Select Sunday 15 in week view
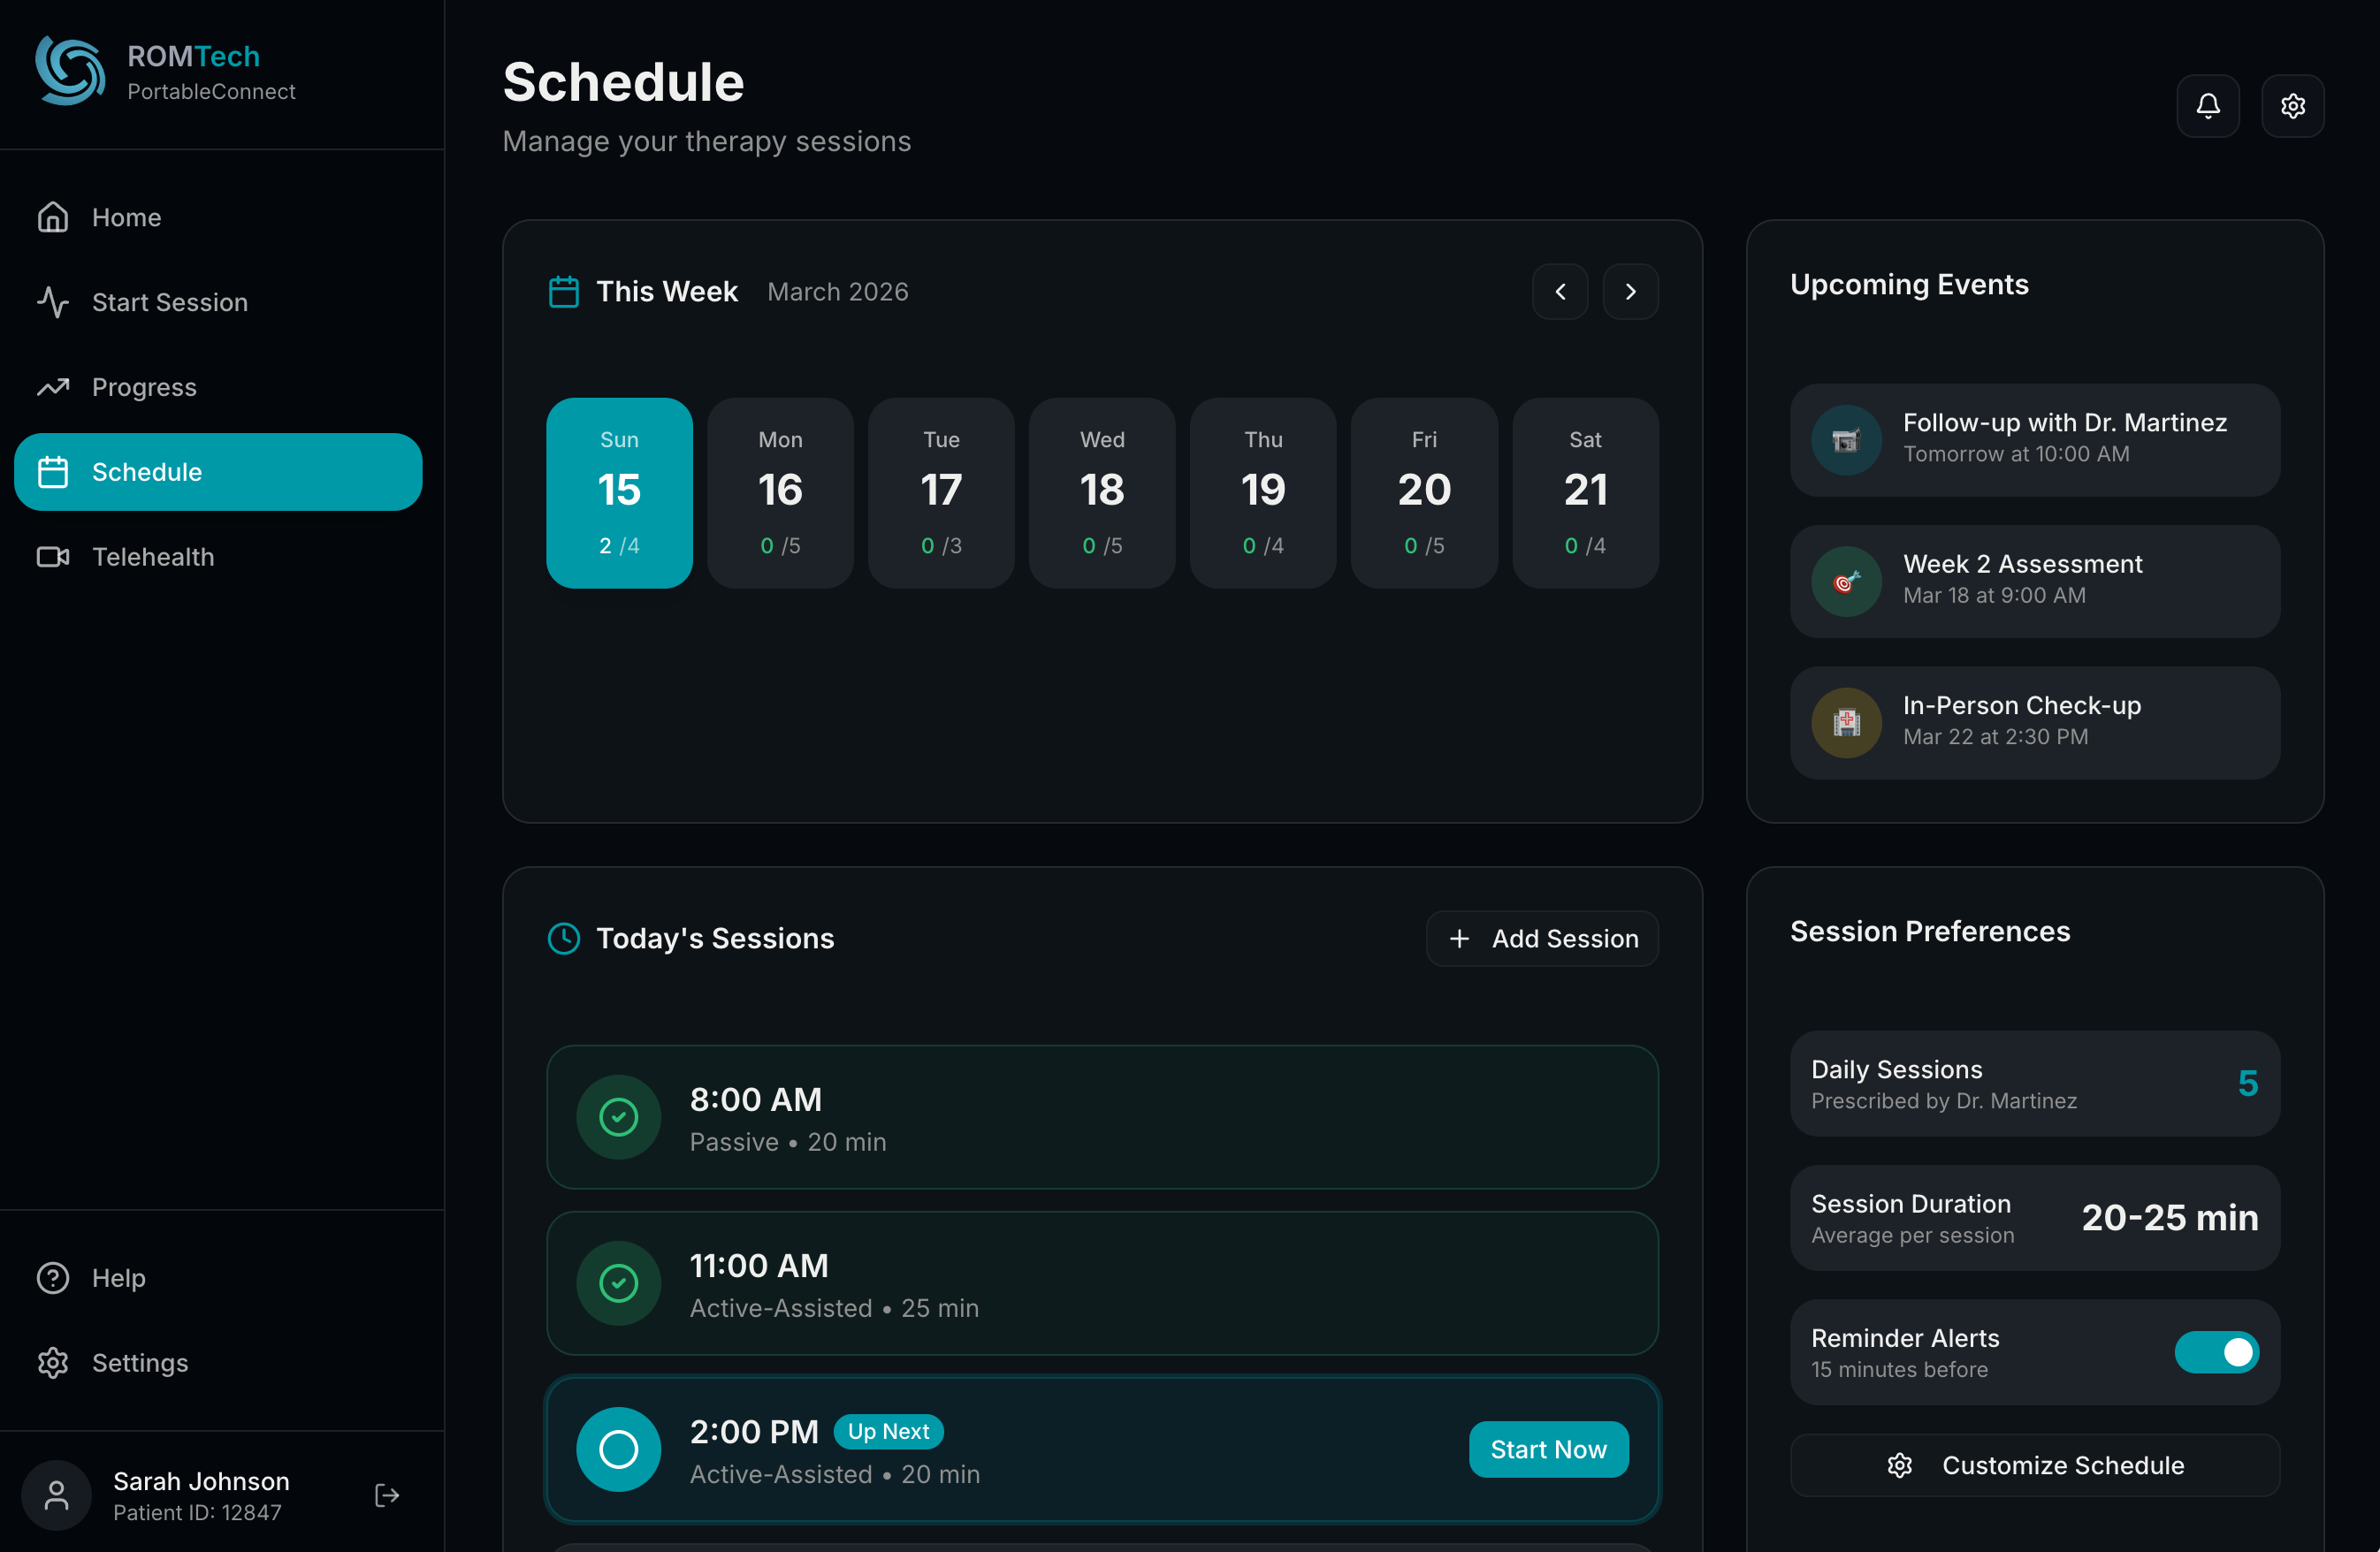This screenshot has width=2380, height=1552. (x=619, y=493)
